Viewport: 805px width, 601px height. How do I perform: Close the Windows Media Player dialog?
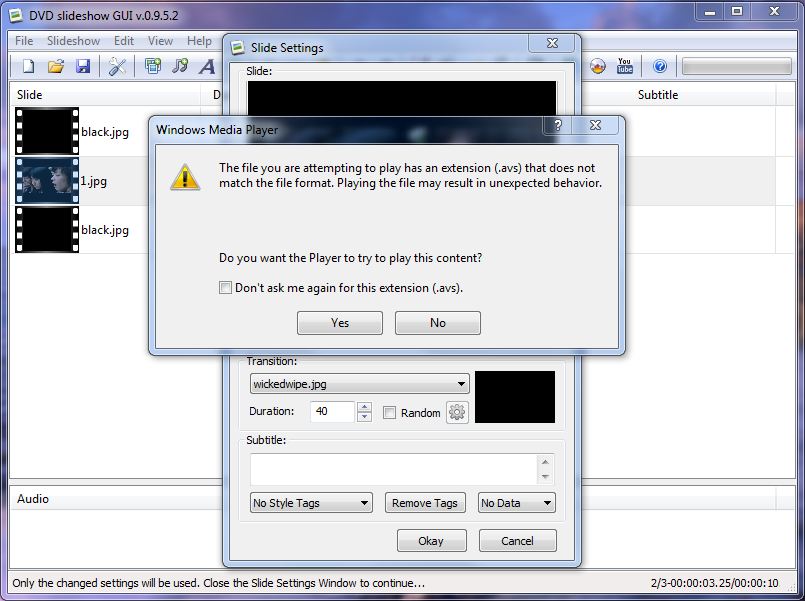pos(596,125)
